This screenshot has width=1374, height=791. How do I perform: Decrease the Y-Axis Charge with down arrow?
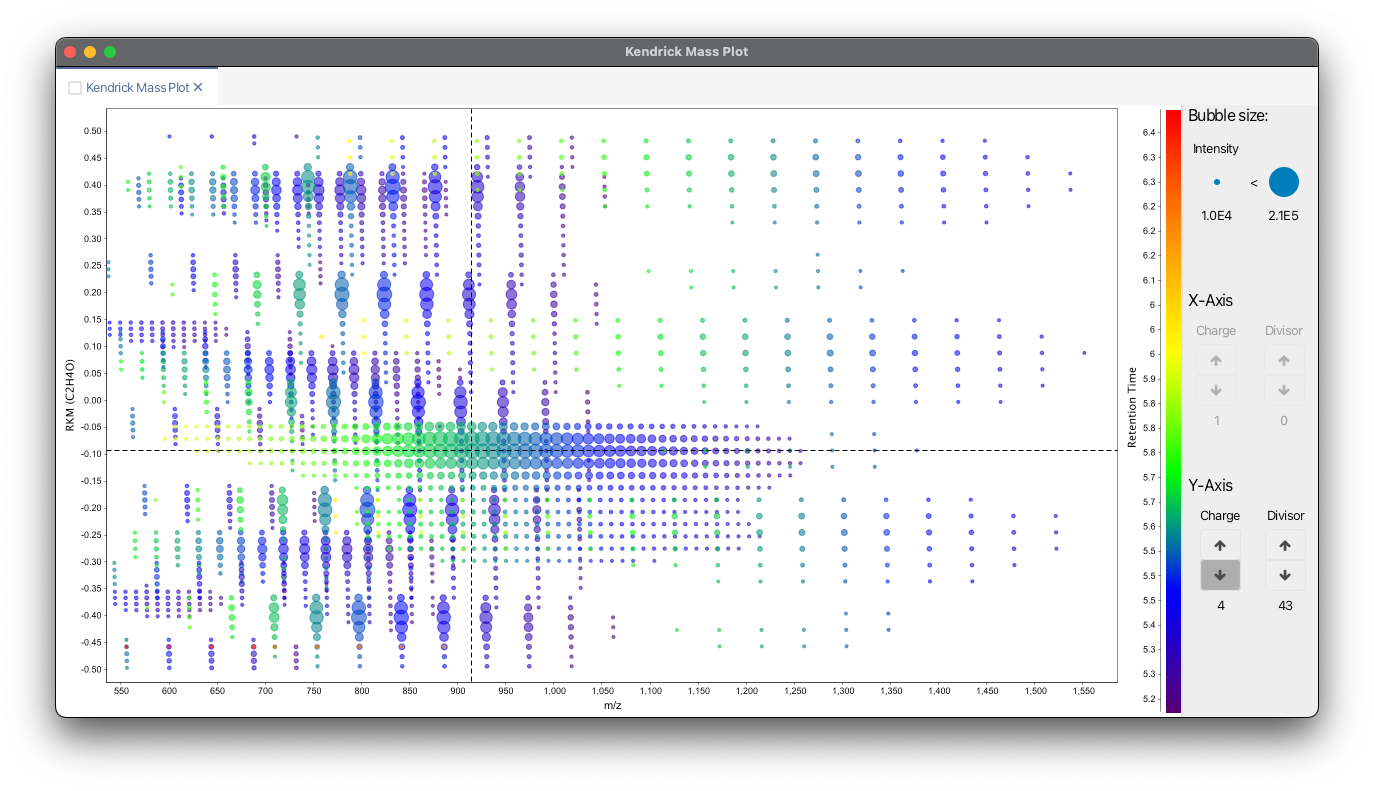(x=1220, y=575)
